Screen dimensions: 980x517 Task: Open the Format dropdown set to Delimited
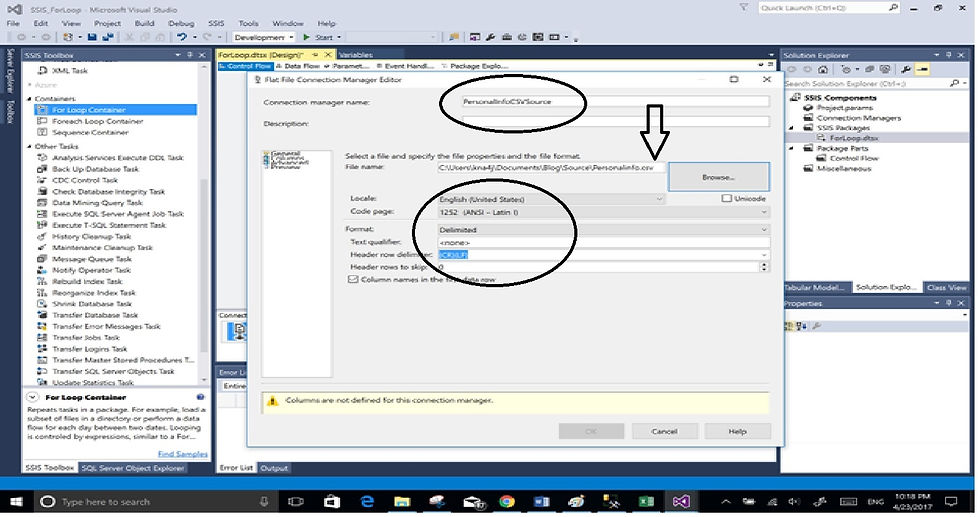(x=764, y=229)
